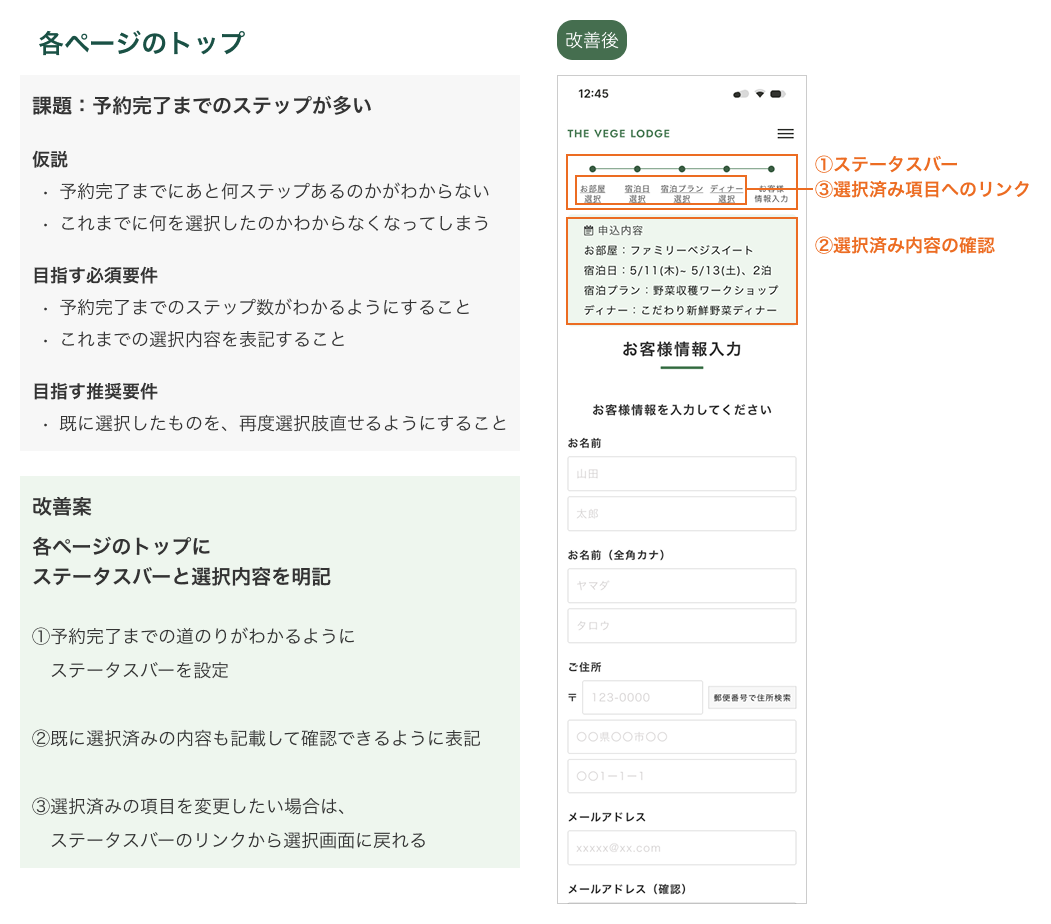This screenshot has height=924, width=1051.
Task: Click the 改善後 label badge
Action: click(591, 41)
